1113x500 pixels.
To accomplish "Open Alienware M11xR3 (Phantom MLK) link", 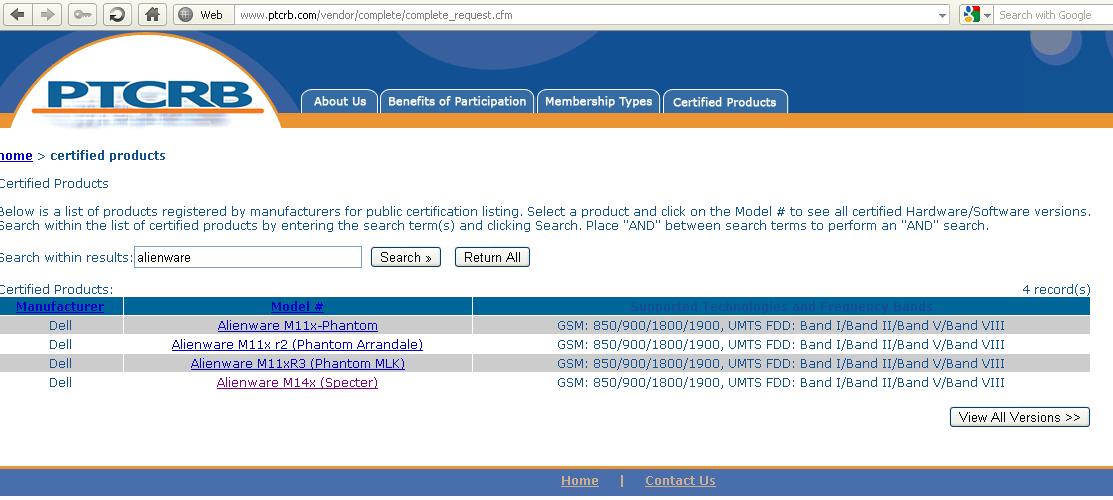I will point(297,364).
